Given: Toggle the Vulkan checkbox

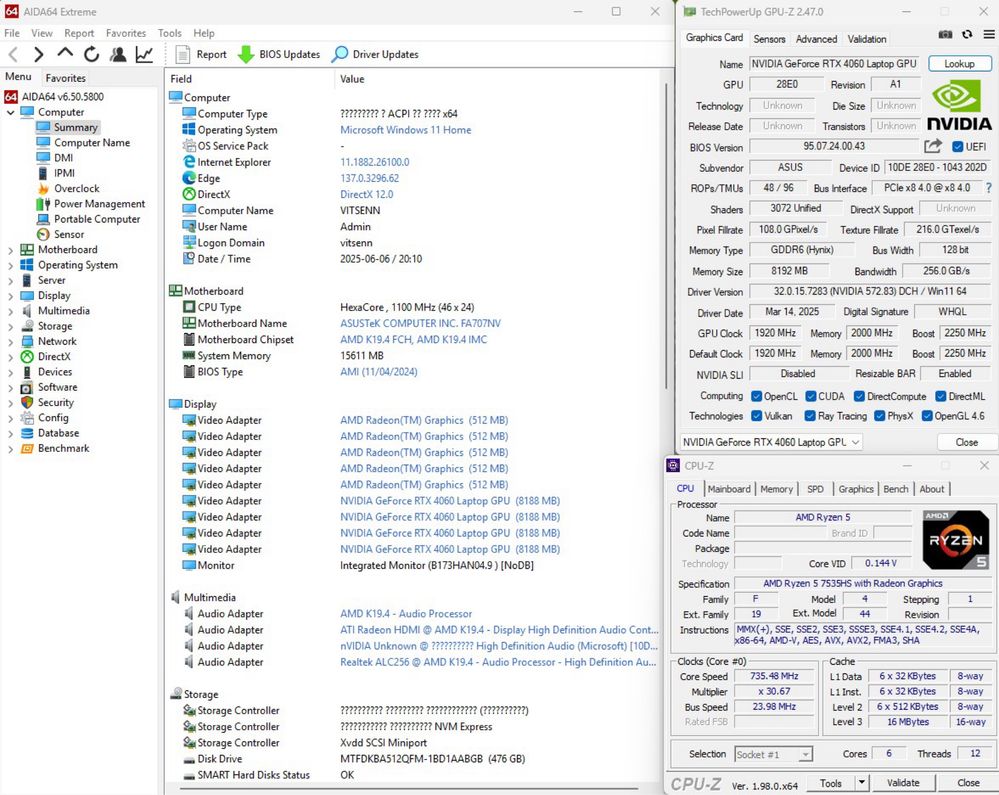Looking at the screenshot, I should tap(756, 416).
